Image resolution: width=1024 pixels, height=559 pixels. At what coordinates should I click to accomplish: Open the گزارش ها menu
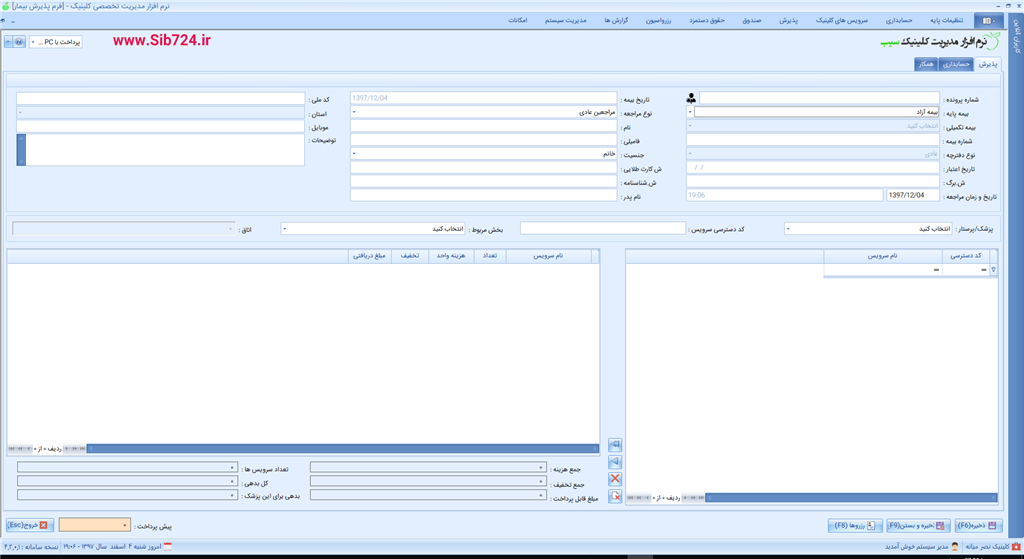click(615, 20)
